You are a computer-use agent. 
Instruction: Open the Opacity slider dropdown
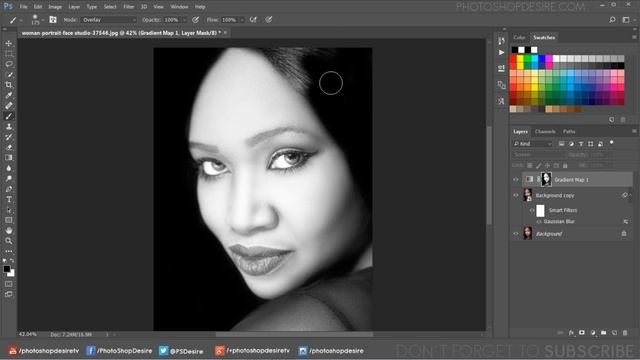click(x=184, y=20)
